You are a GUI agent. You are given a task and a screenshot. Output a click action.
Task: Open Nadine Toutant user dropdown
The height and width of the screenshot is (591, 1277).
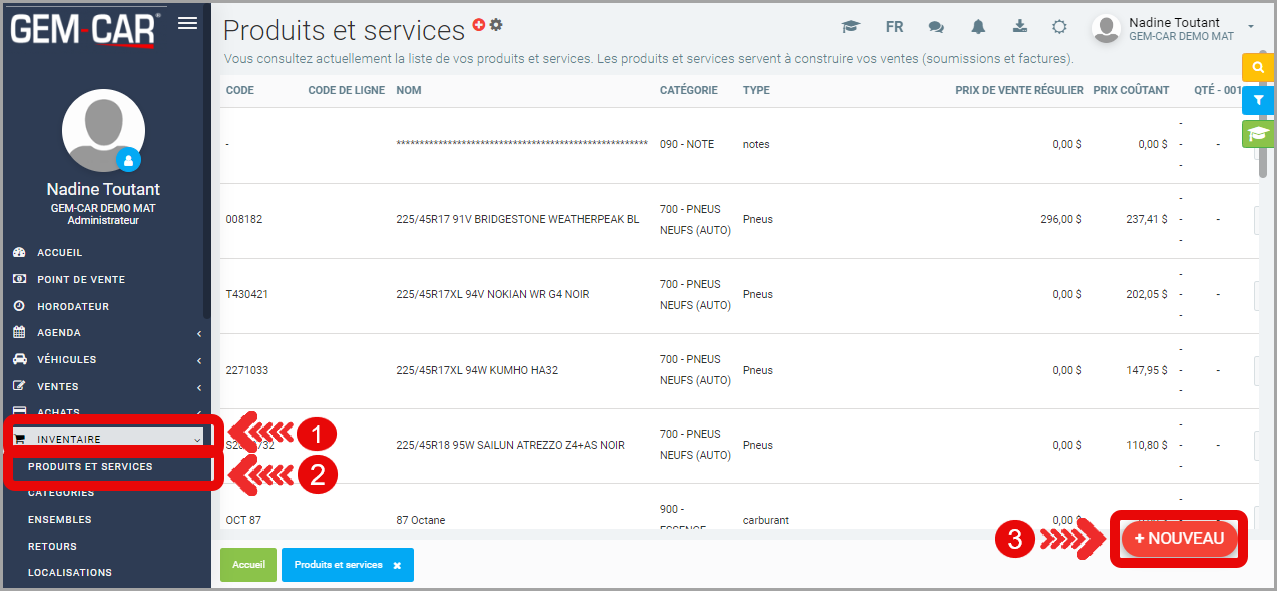pos(1174,28)
